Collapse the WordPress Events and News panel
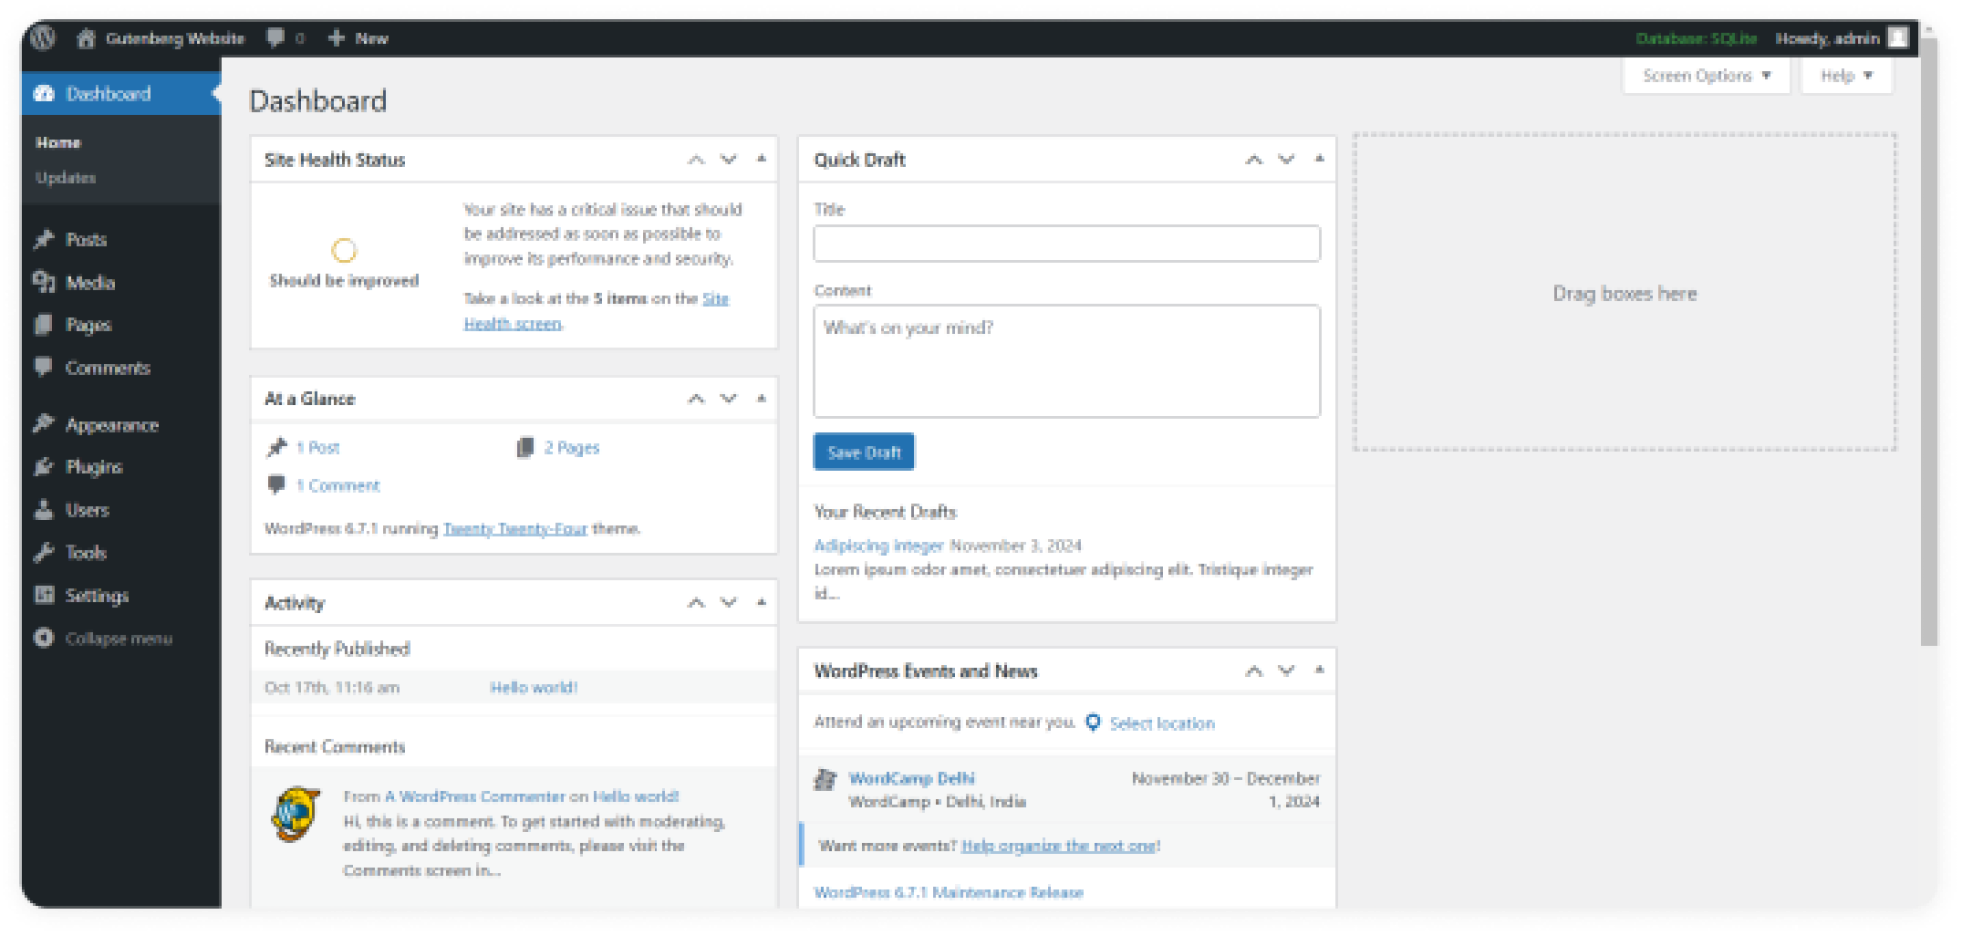The width and height of the screenshot is (1962, 936). (x=1320, y=670)
